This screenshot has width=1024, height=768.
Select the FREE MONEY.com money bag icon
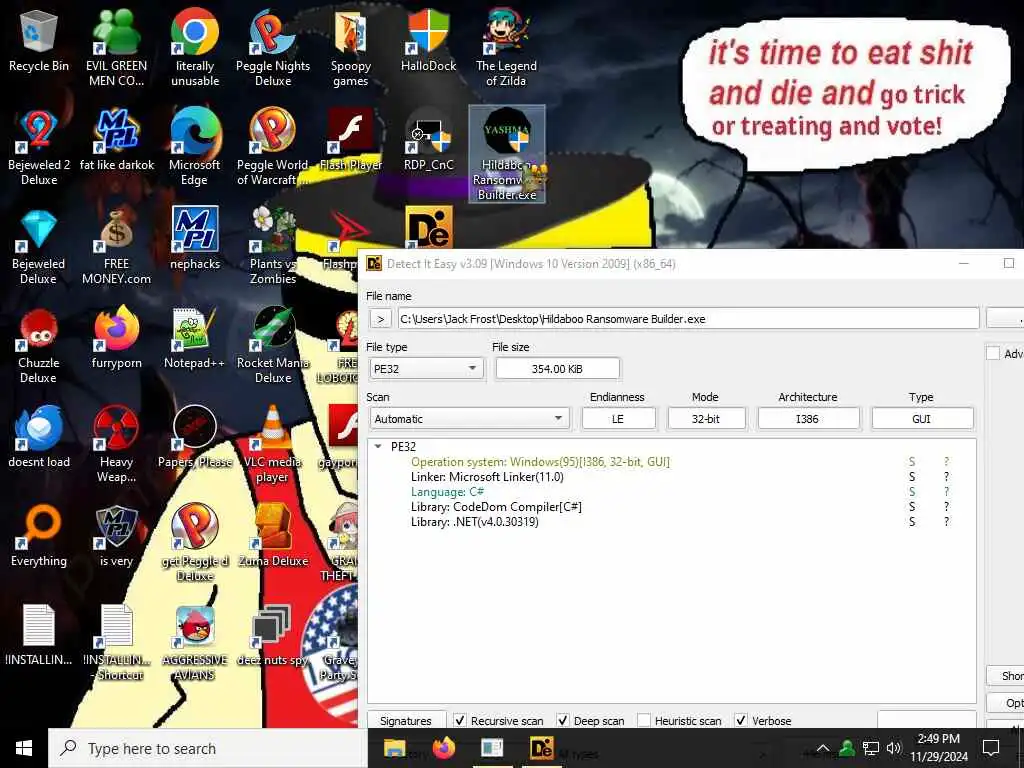point(116,247)
